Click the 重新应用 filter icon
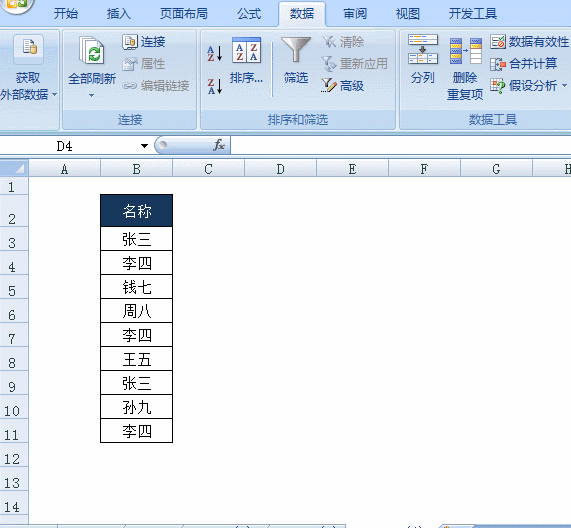 coord(329,64)
